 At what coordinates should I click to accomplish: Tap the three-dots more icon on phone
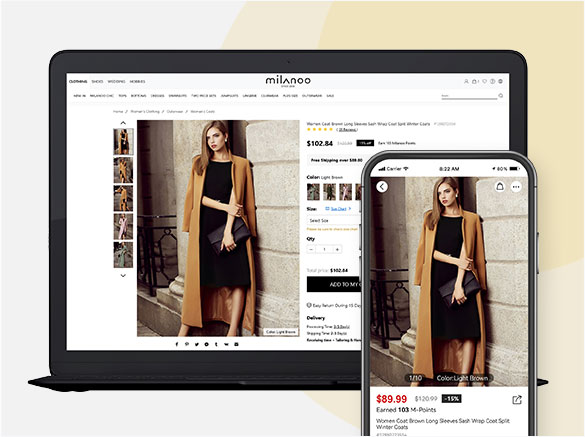coord(516,186)
